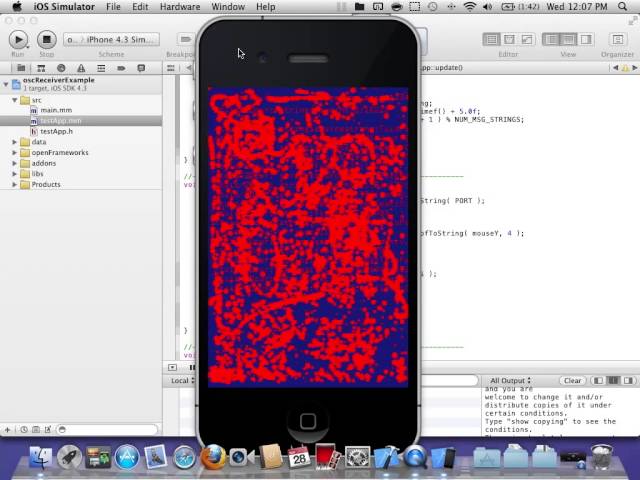640x480 pixels.
Task: Show the Debug navigator
Action: 101,68
